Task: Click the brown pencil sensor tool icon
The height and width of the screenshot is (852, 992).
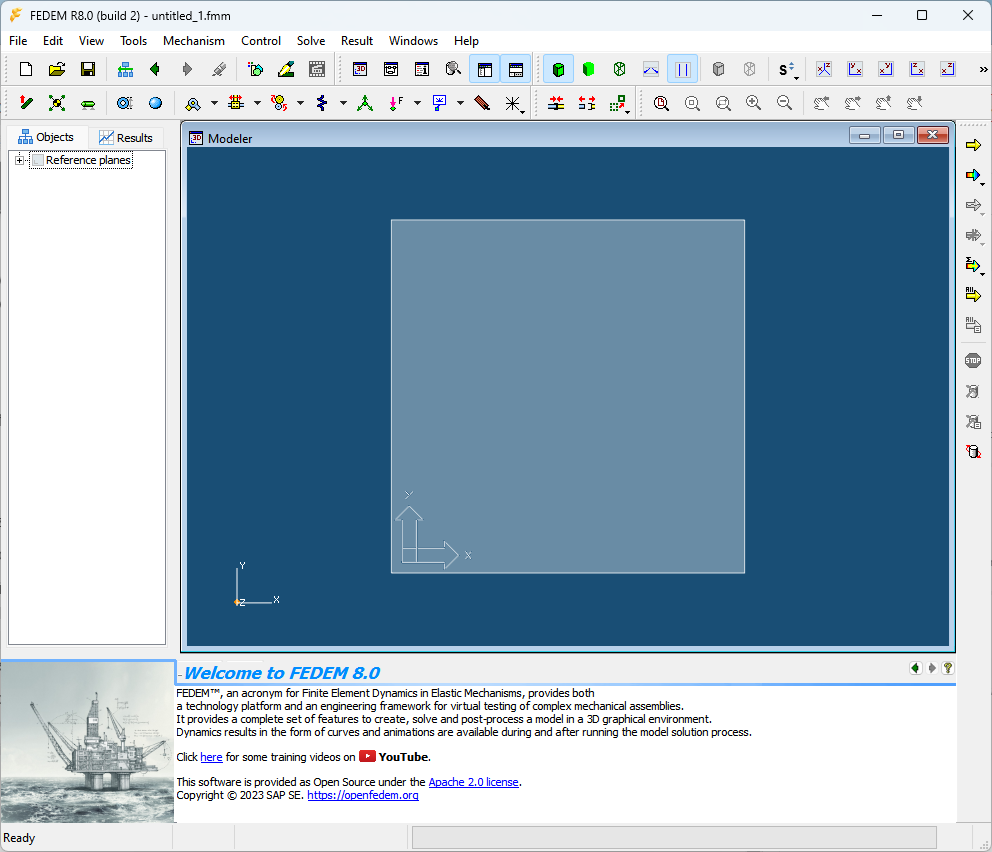Action: pyautogui.click(x=482, y=103)
